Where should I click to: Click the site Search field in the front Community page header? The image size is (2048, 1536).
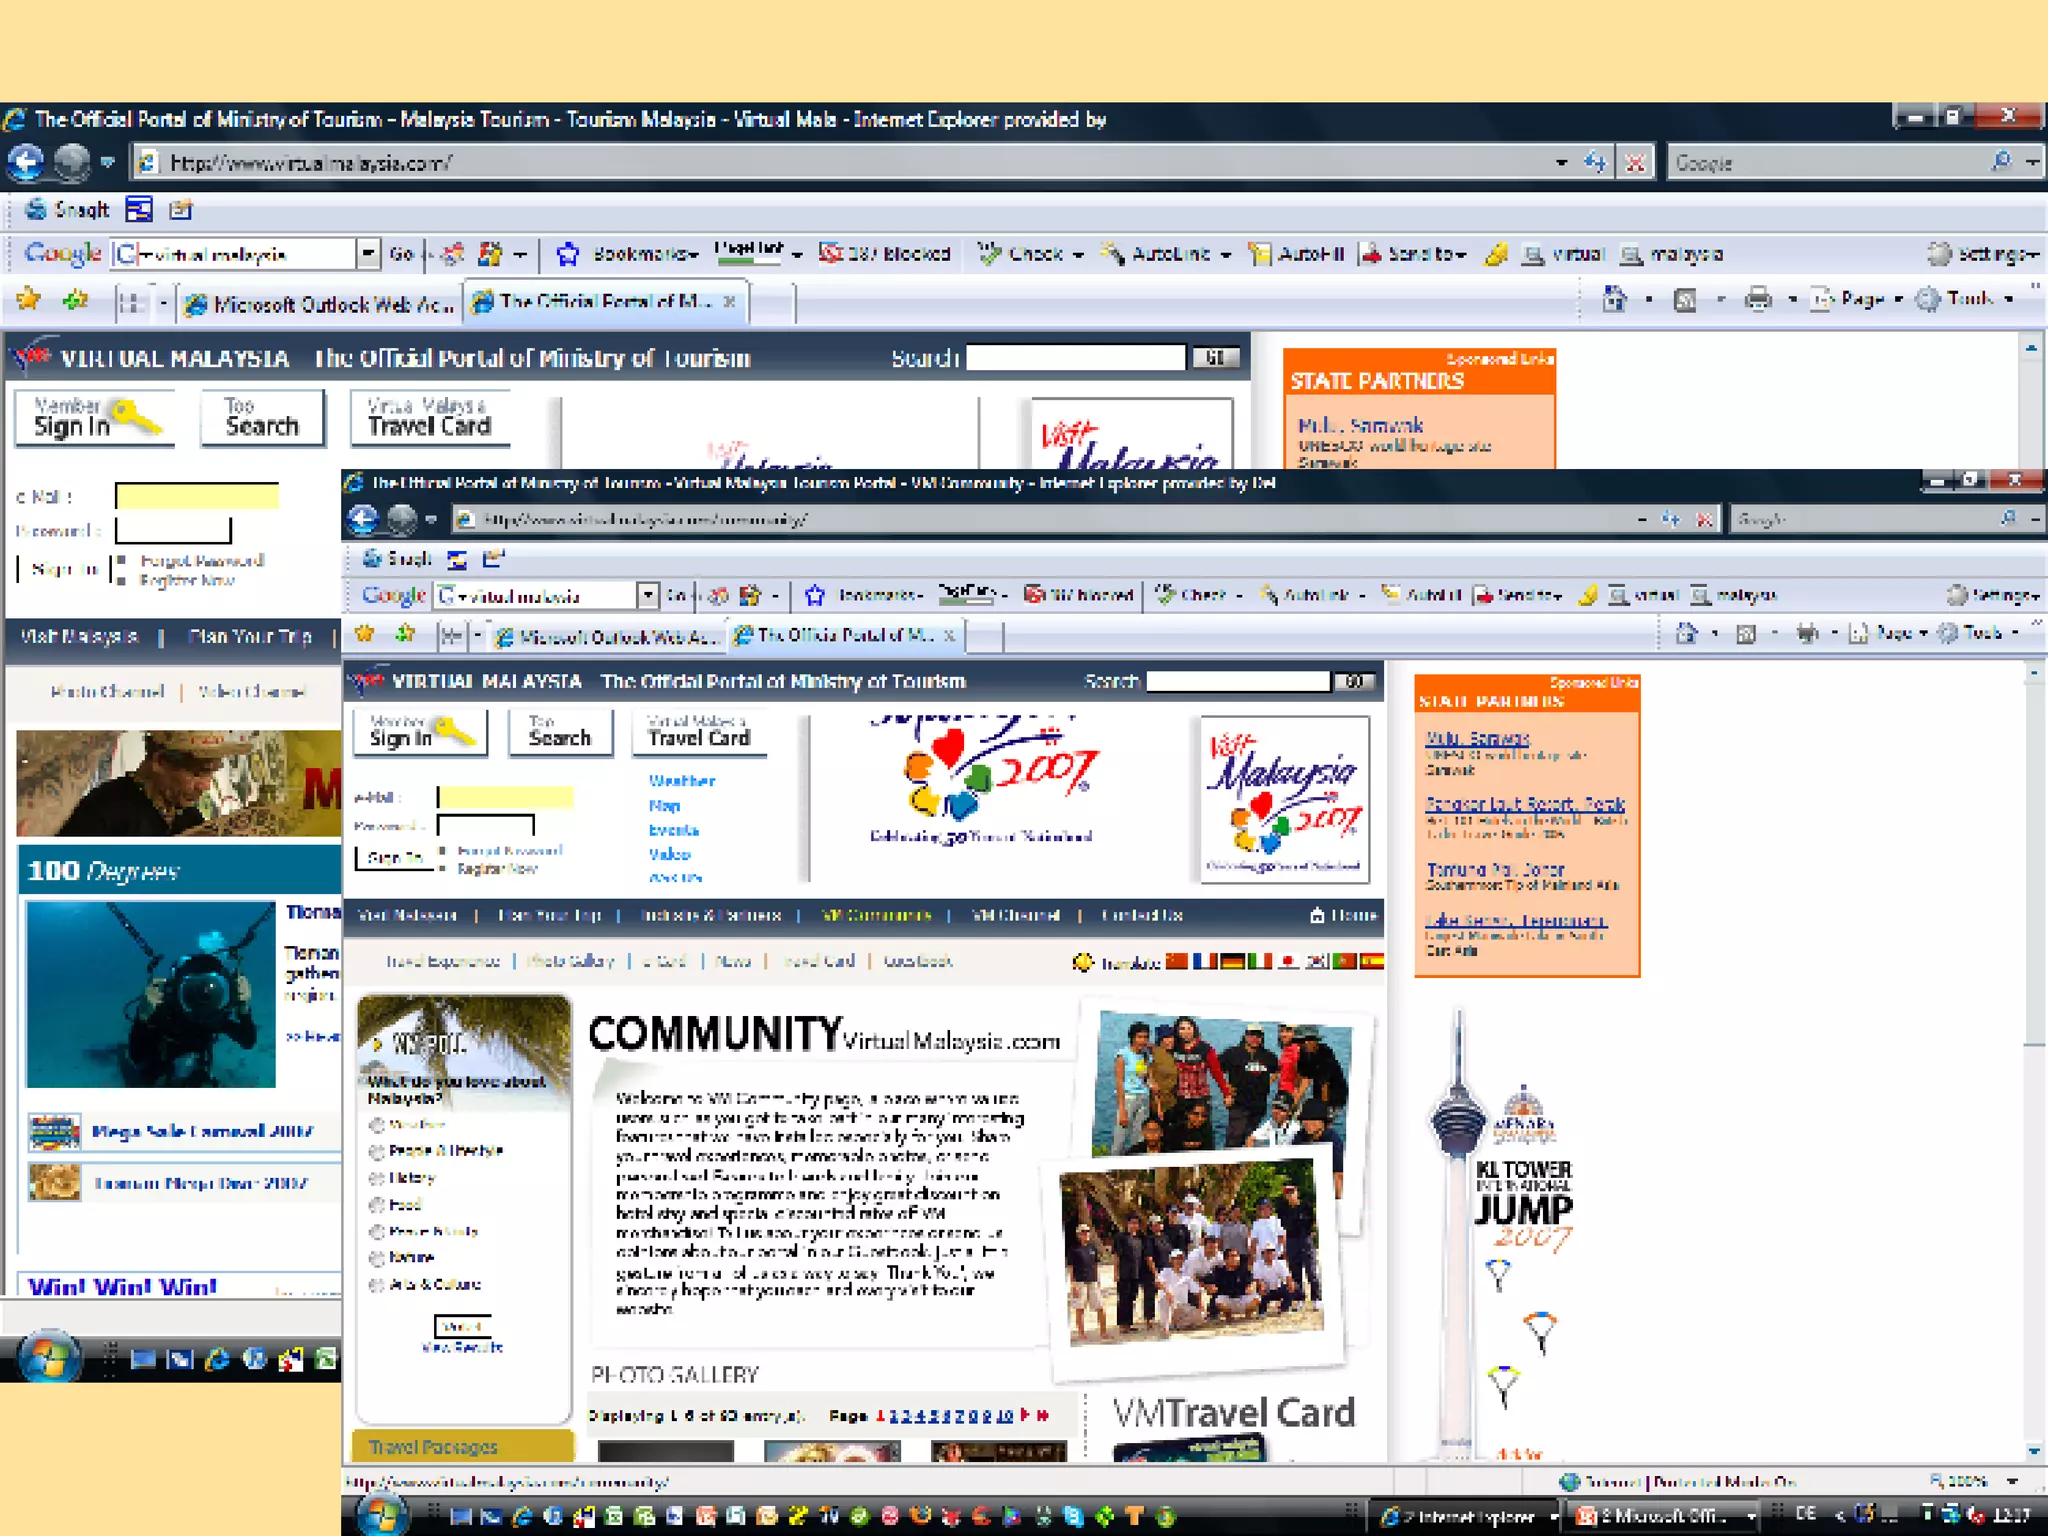point(1238,681)
